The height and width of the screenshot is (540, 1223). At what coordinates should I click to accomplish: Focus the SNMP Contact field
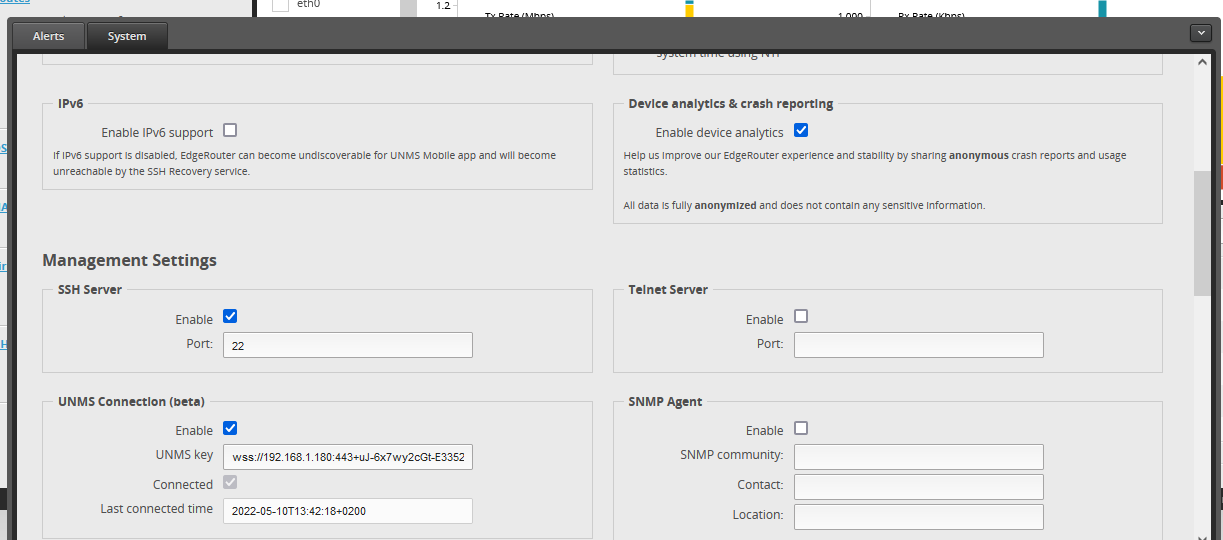(x=918, y=486)
